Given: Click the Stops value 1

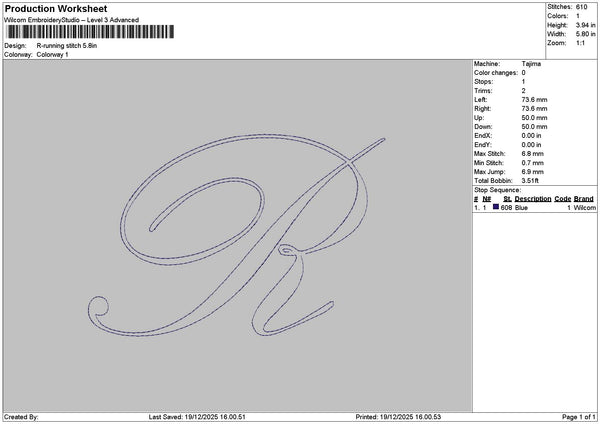Looking at the screenshot, I should point(523,82).
